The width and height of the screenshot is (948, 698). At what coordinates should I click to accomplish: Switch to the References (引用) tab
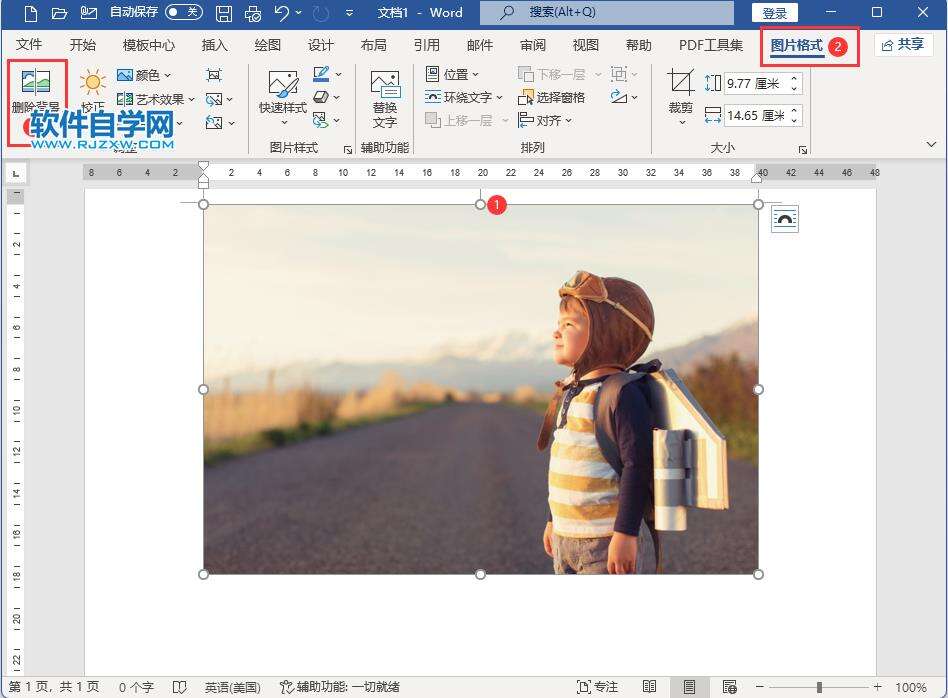pyautogui.click(x=426, y=45)
